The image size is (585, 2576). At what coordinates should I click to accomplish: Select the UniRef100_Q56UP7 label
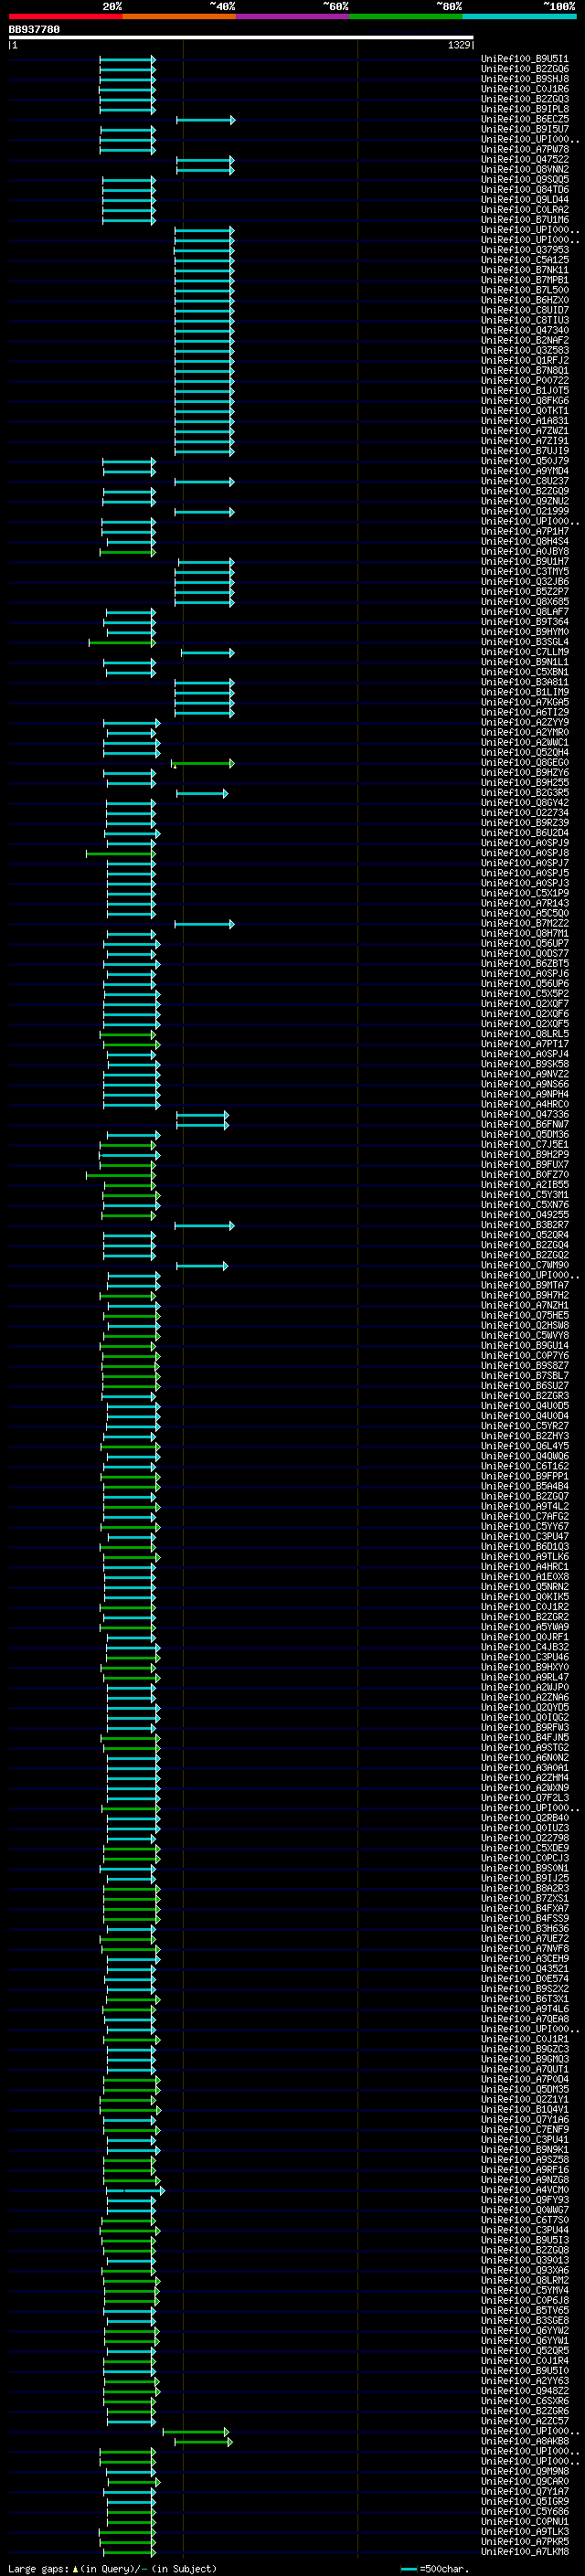(525, 944)
